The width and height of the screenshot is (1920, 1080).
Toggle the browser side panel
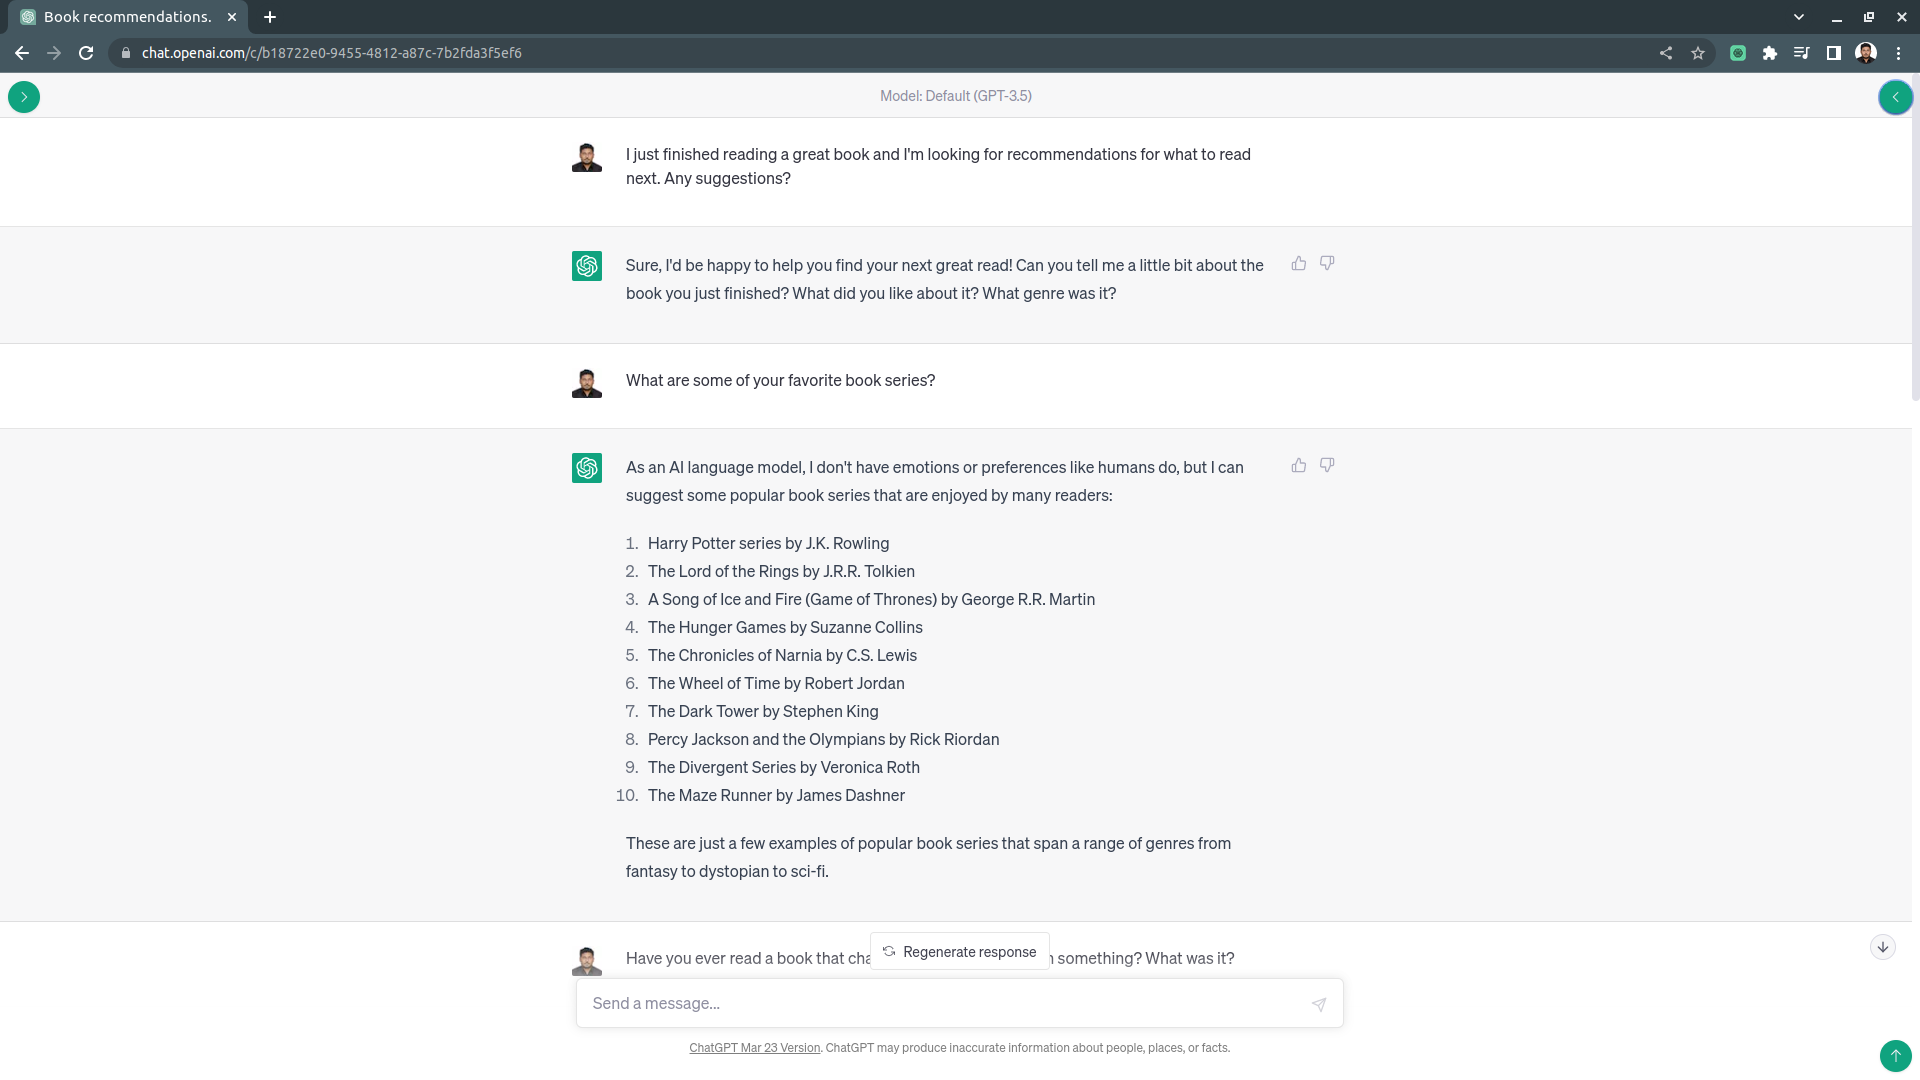1834,53
